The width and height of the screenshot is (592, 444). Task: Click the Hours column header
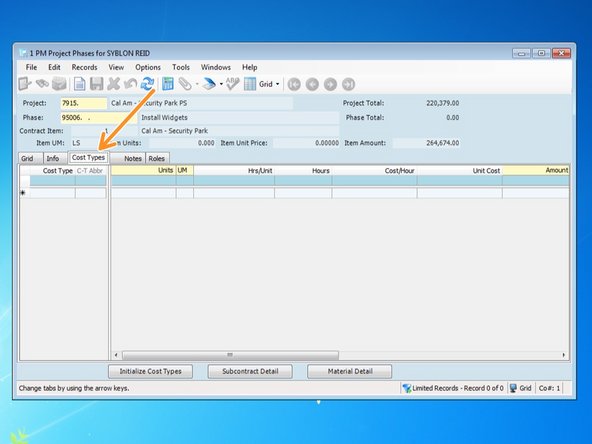click(x=303, y=171)
